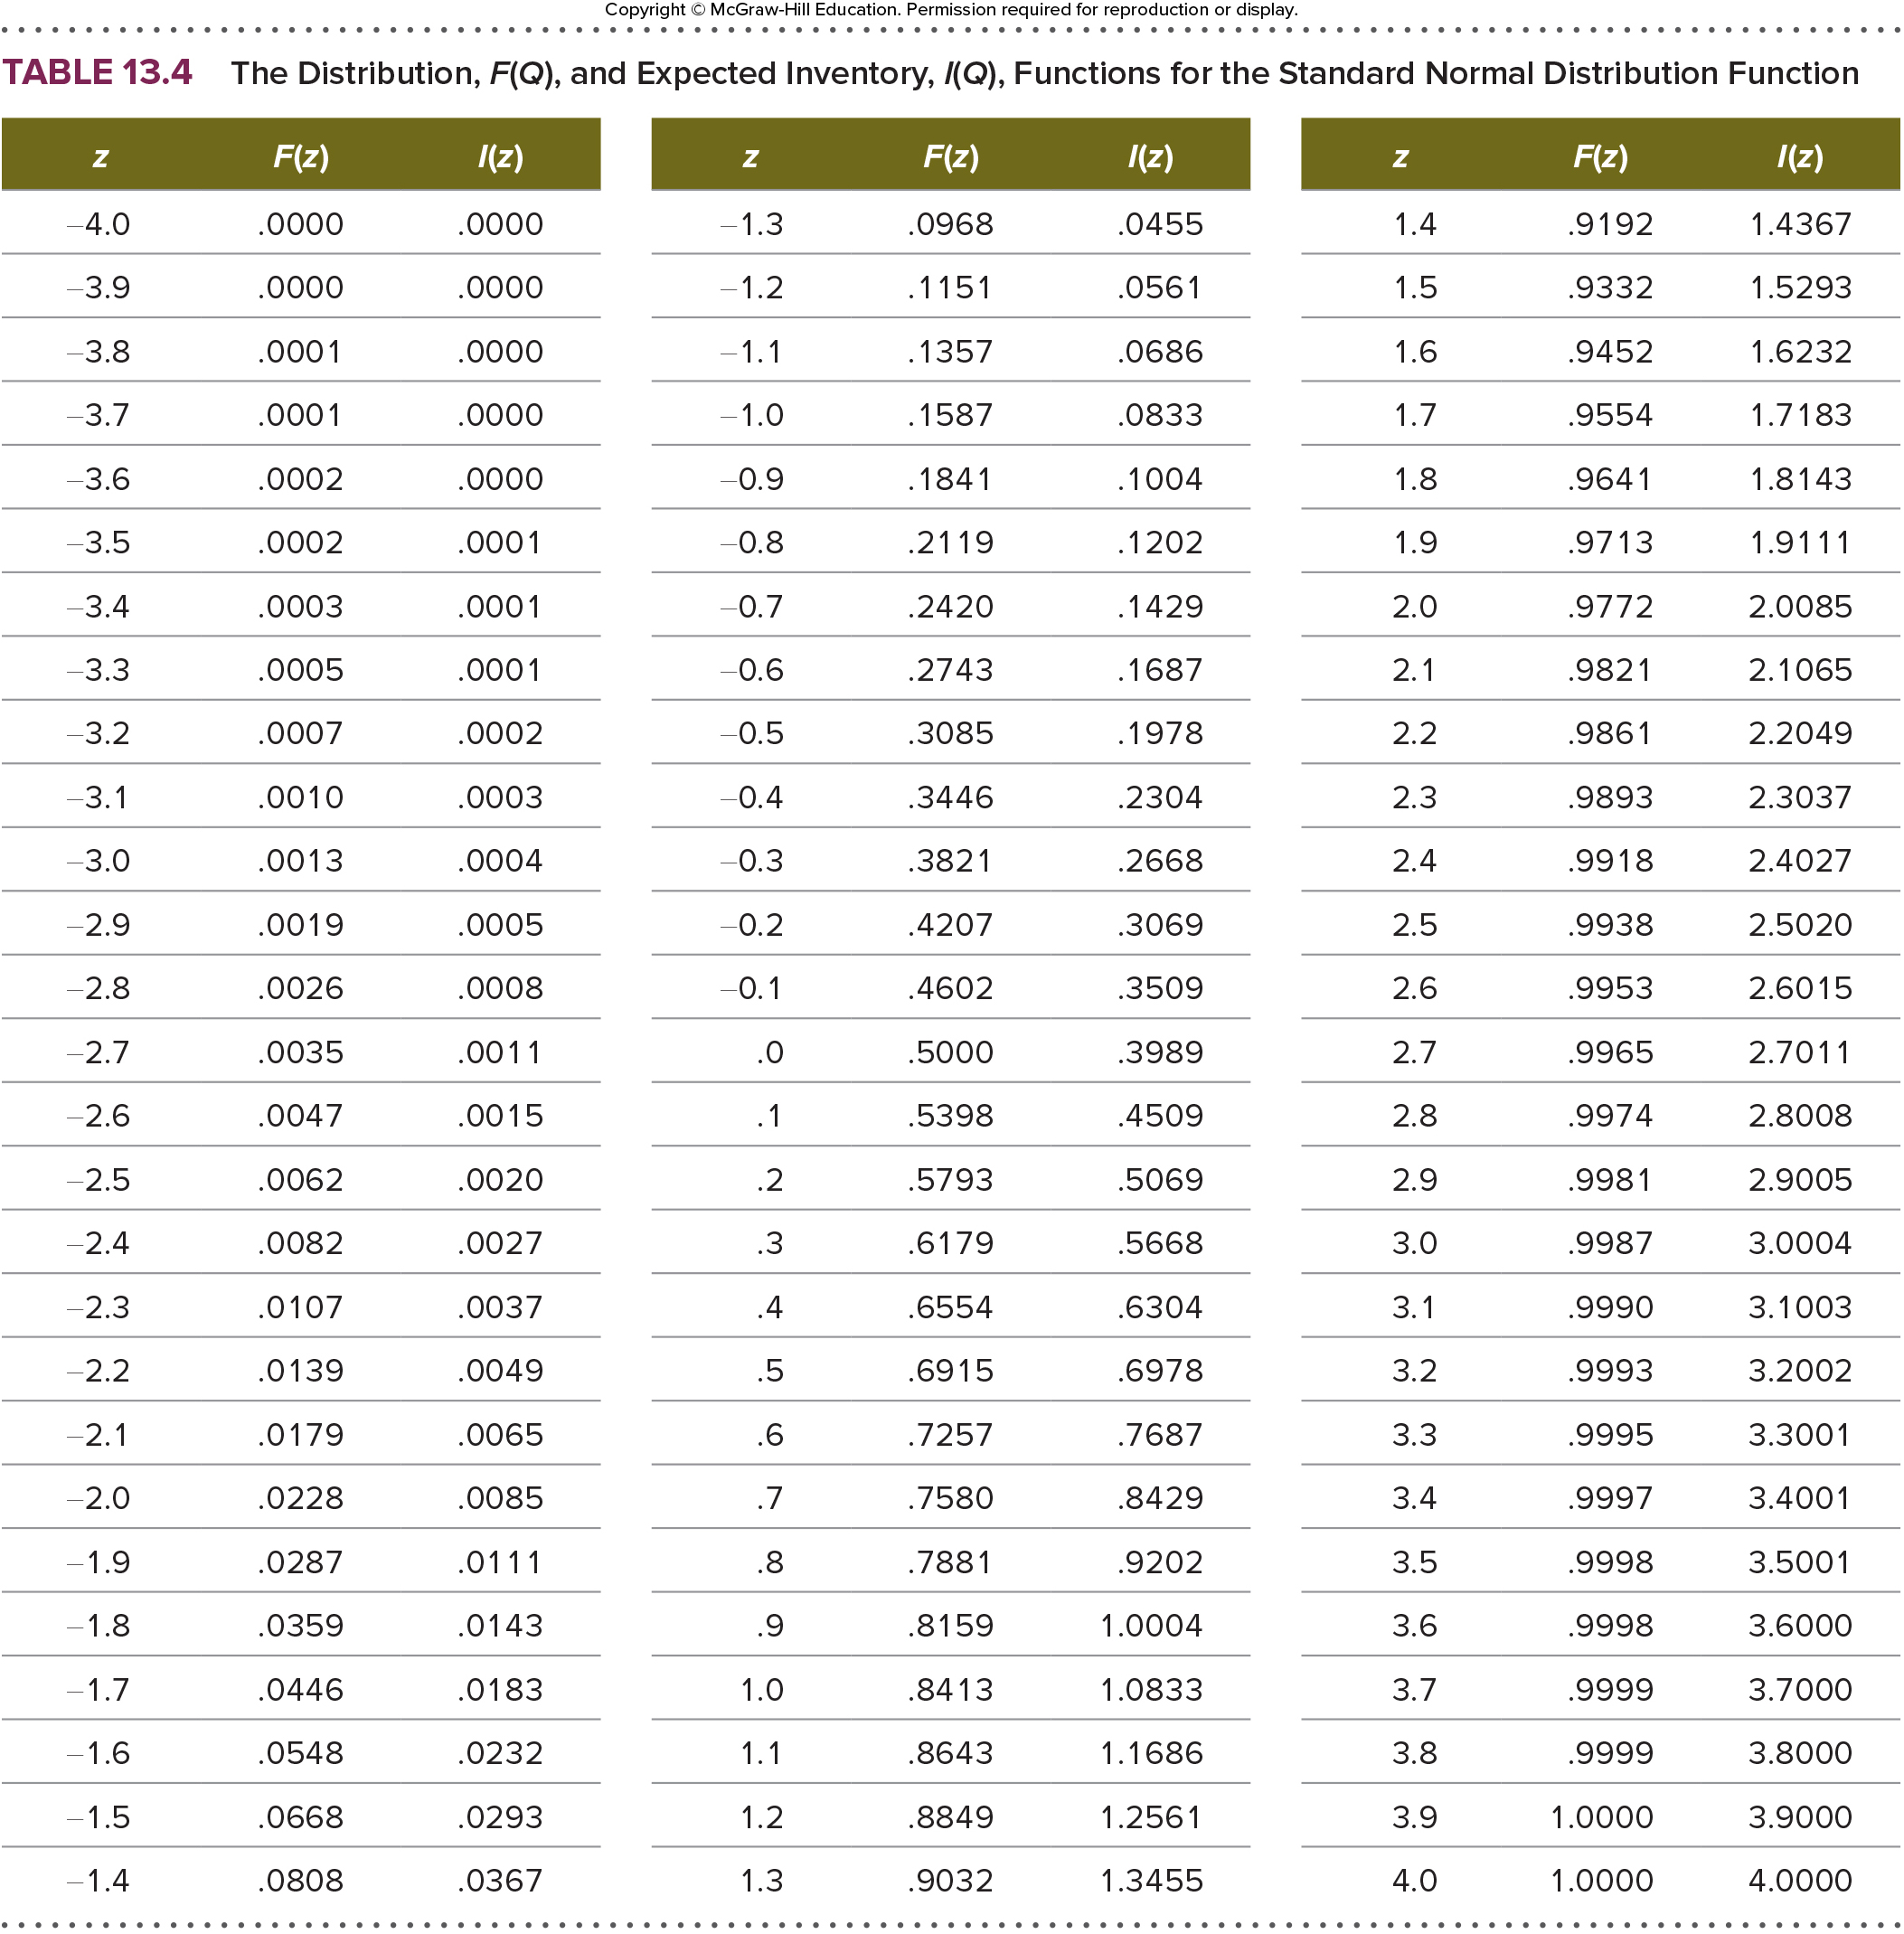Click the z value -2.5 cell
Viewport: 1904px width, 1934px height.
[99, 1180]
